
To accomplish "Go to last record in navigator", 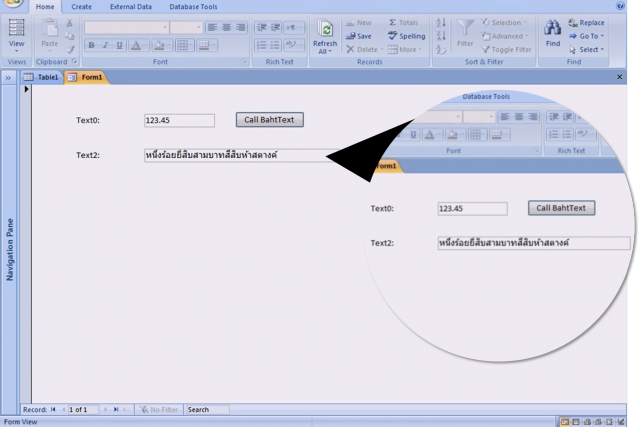I will [116, 409].
